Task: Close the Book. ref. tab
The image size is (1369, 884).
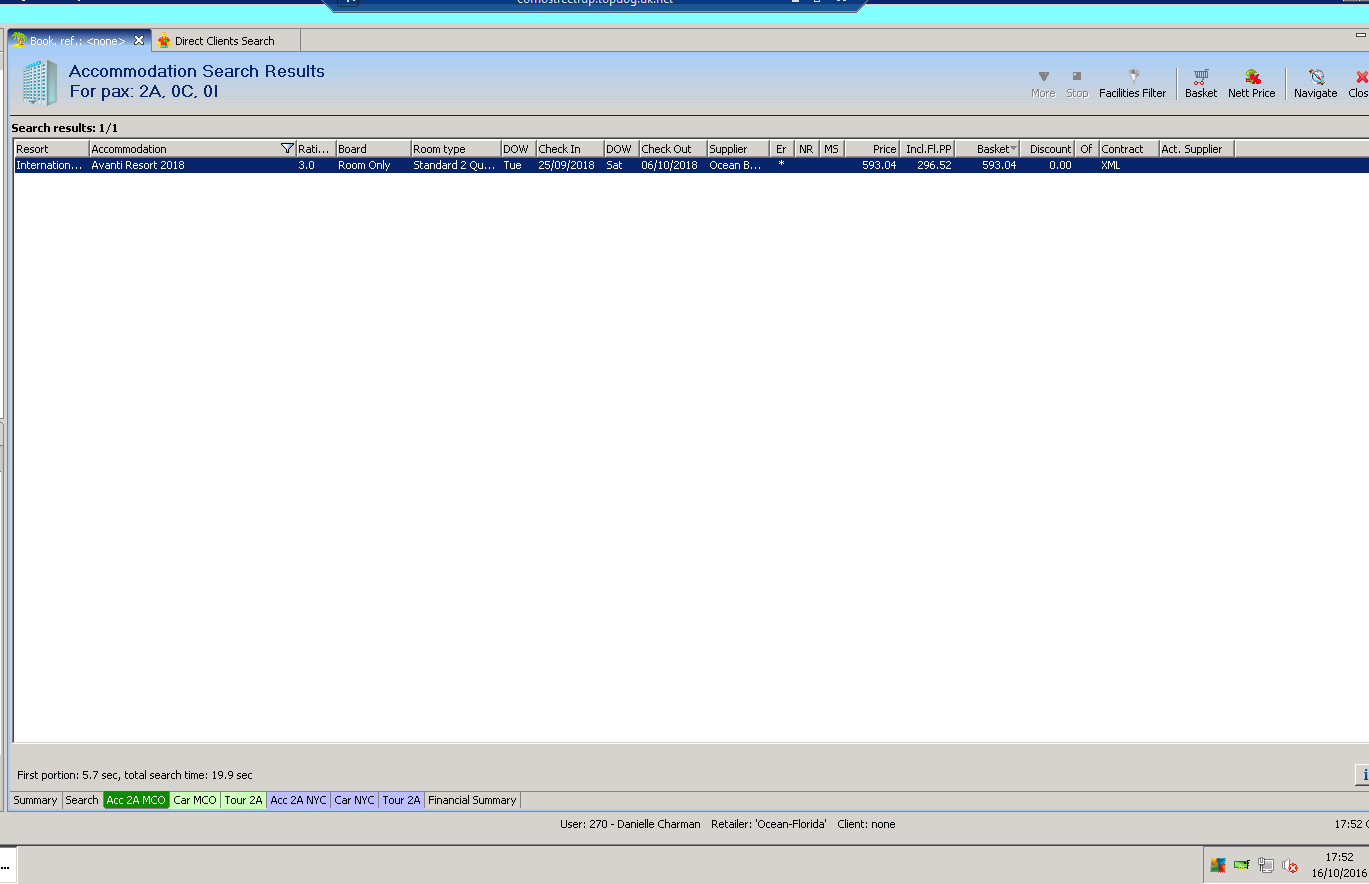Action: click(139, 41)
